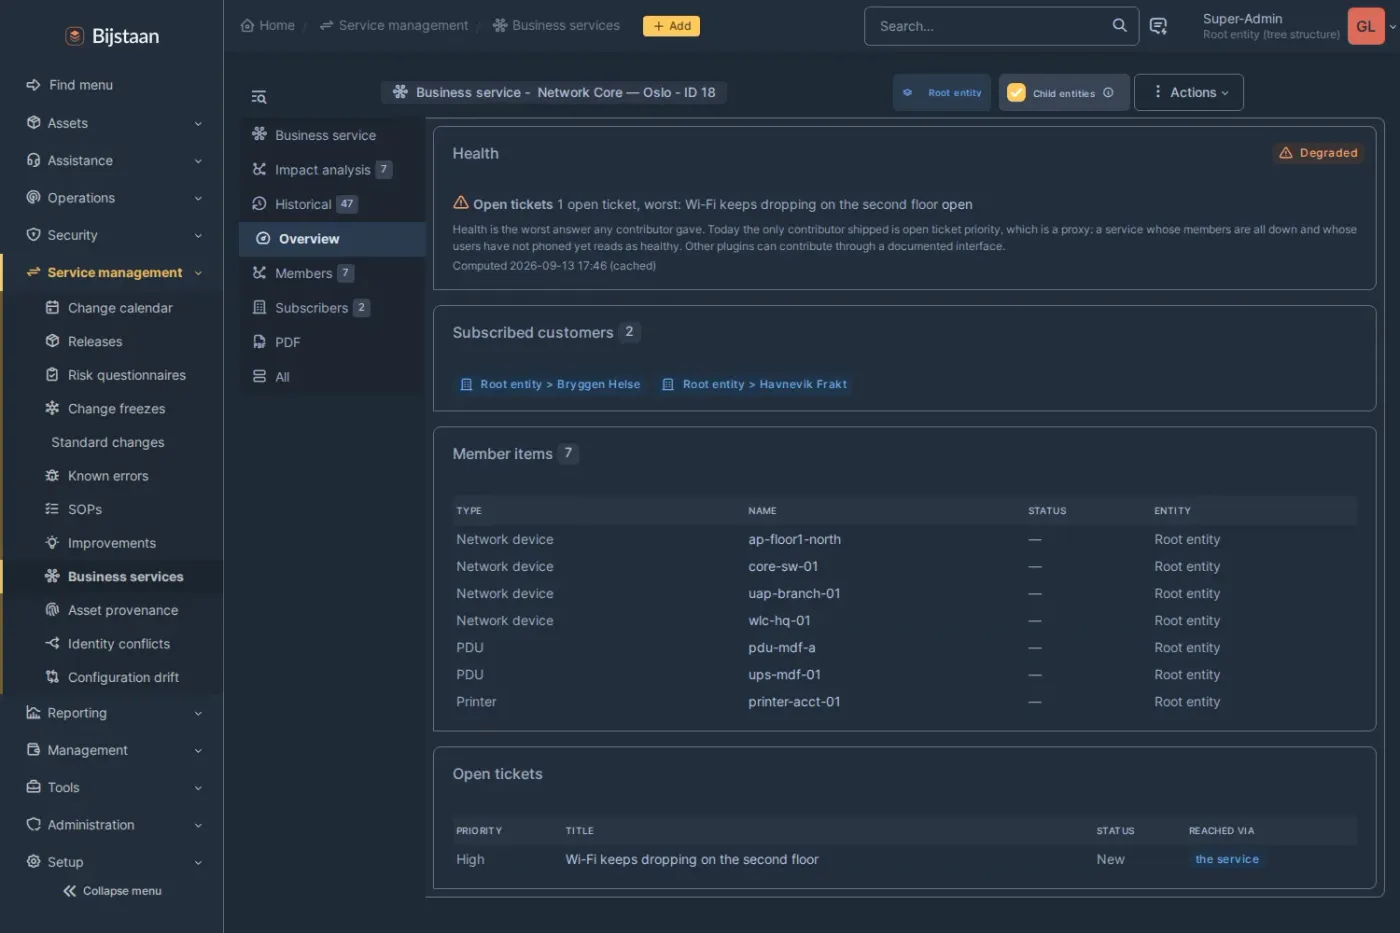Click the Child entities info icon
Viewport: 1400px width, 933px height.
click(x=1108, y=93)
